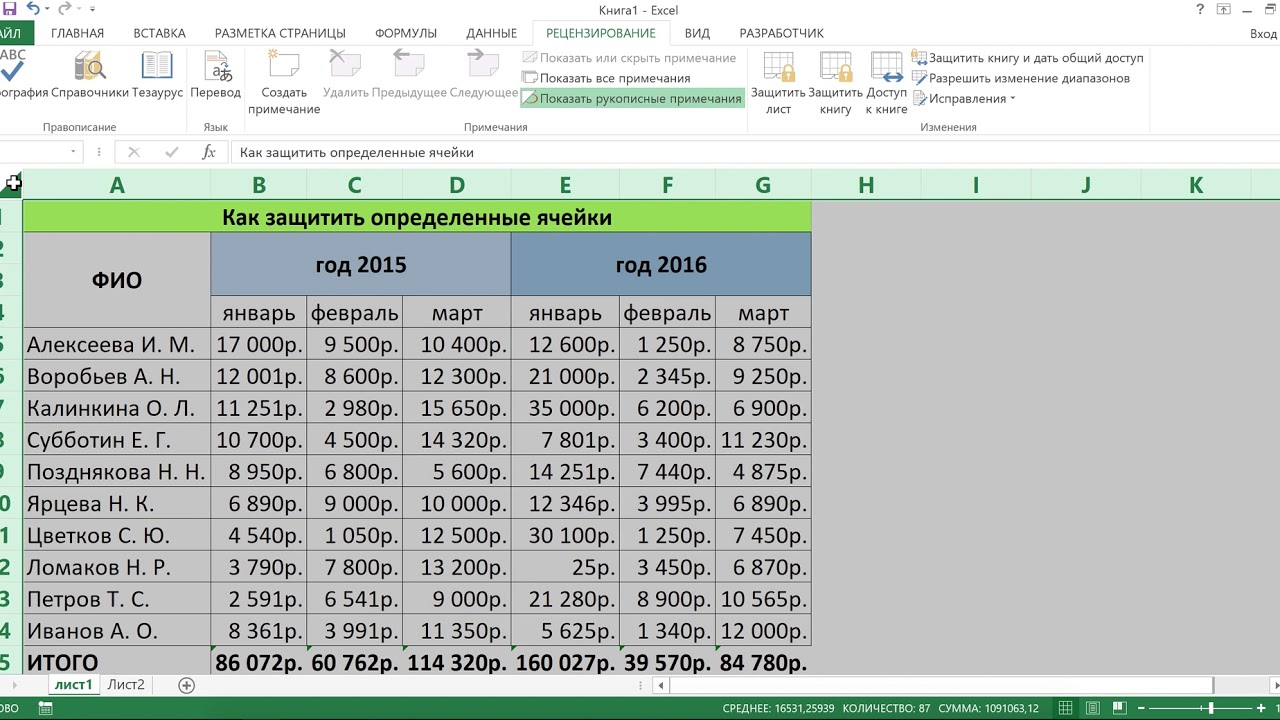Select the cell with 35 000р.
Viewport: 1280px width, 720px height.
pyautogui.click(x=565, y=408)
